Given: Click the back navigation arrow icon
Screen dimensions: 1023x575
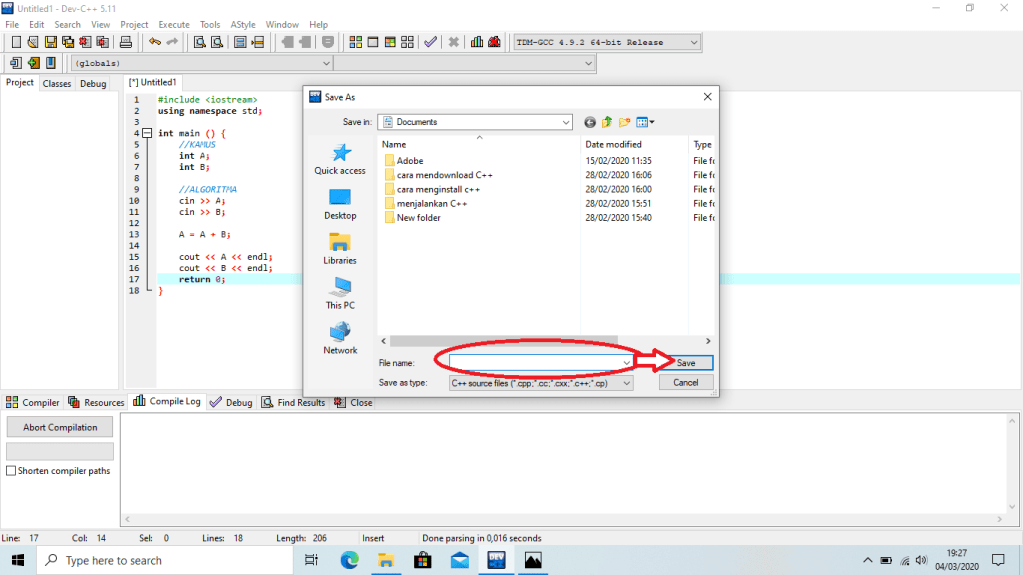Looking at the screenshot, I should (590, 122).
